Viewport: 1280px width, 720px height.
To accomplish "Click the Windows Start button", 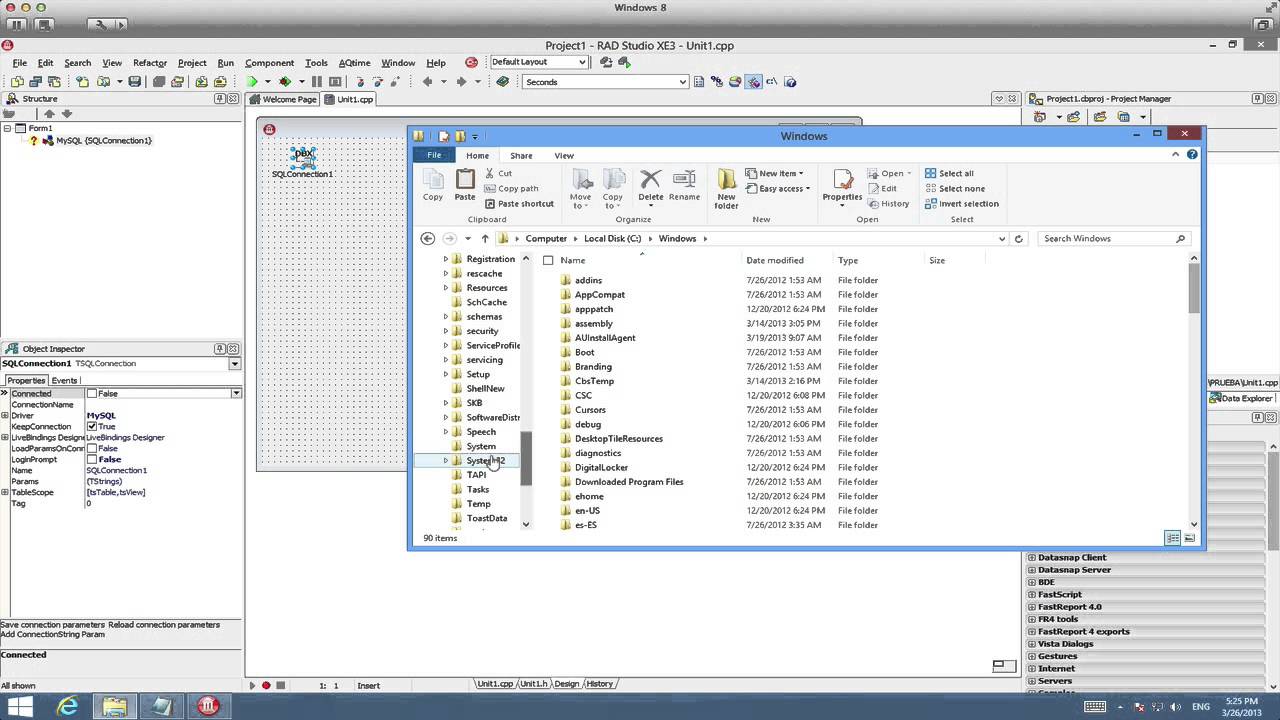I will coord(20,706).
